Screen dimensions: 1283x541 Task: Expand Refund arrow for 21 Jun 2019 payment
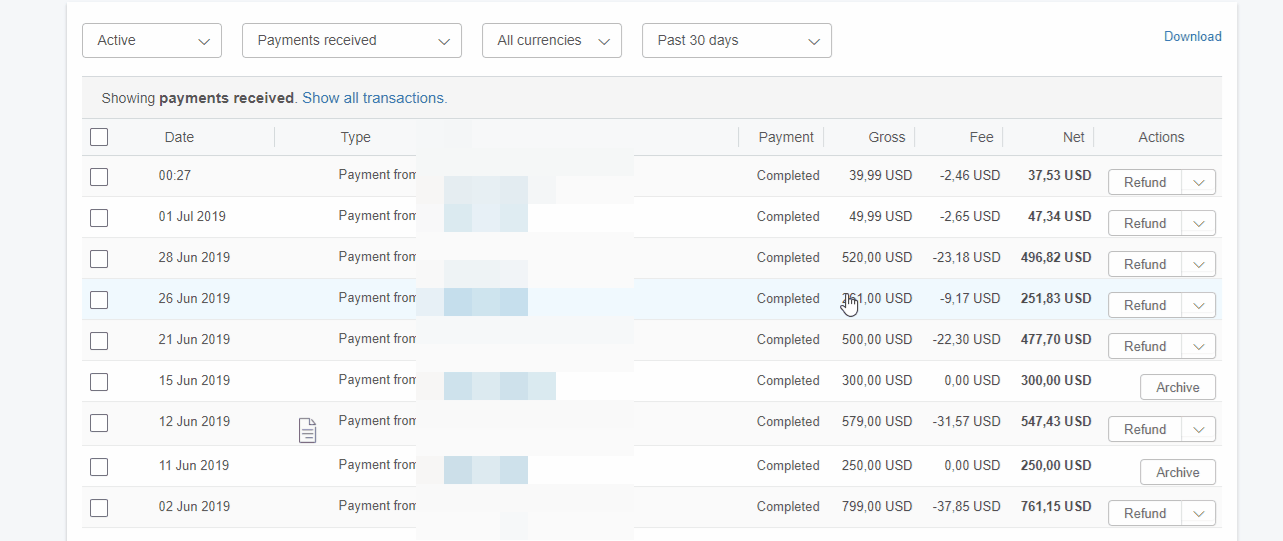1199,346
